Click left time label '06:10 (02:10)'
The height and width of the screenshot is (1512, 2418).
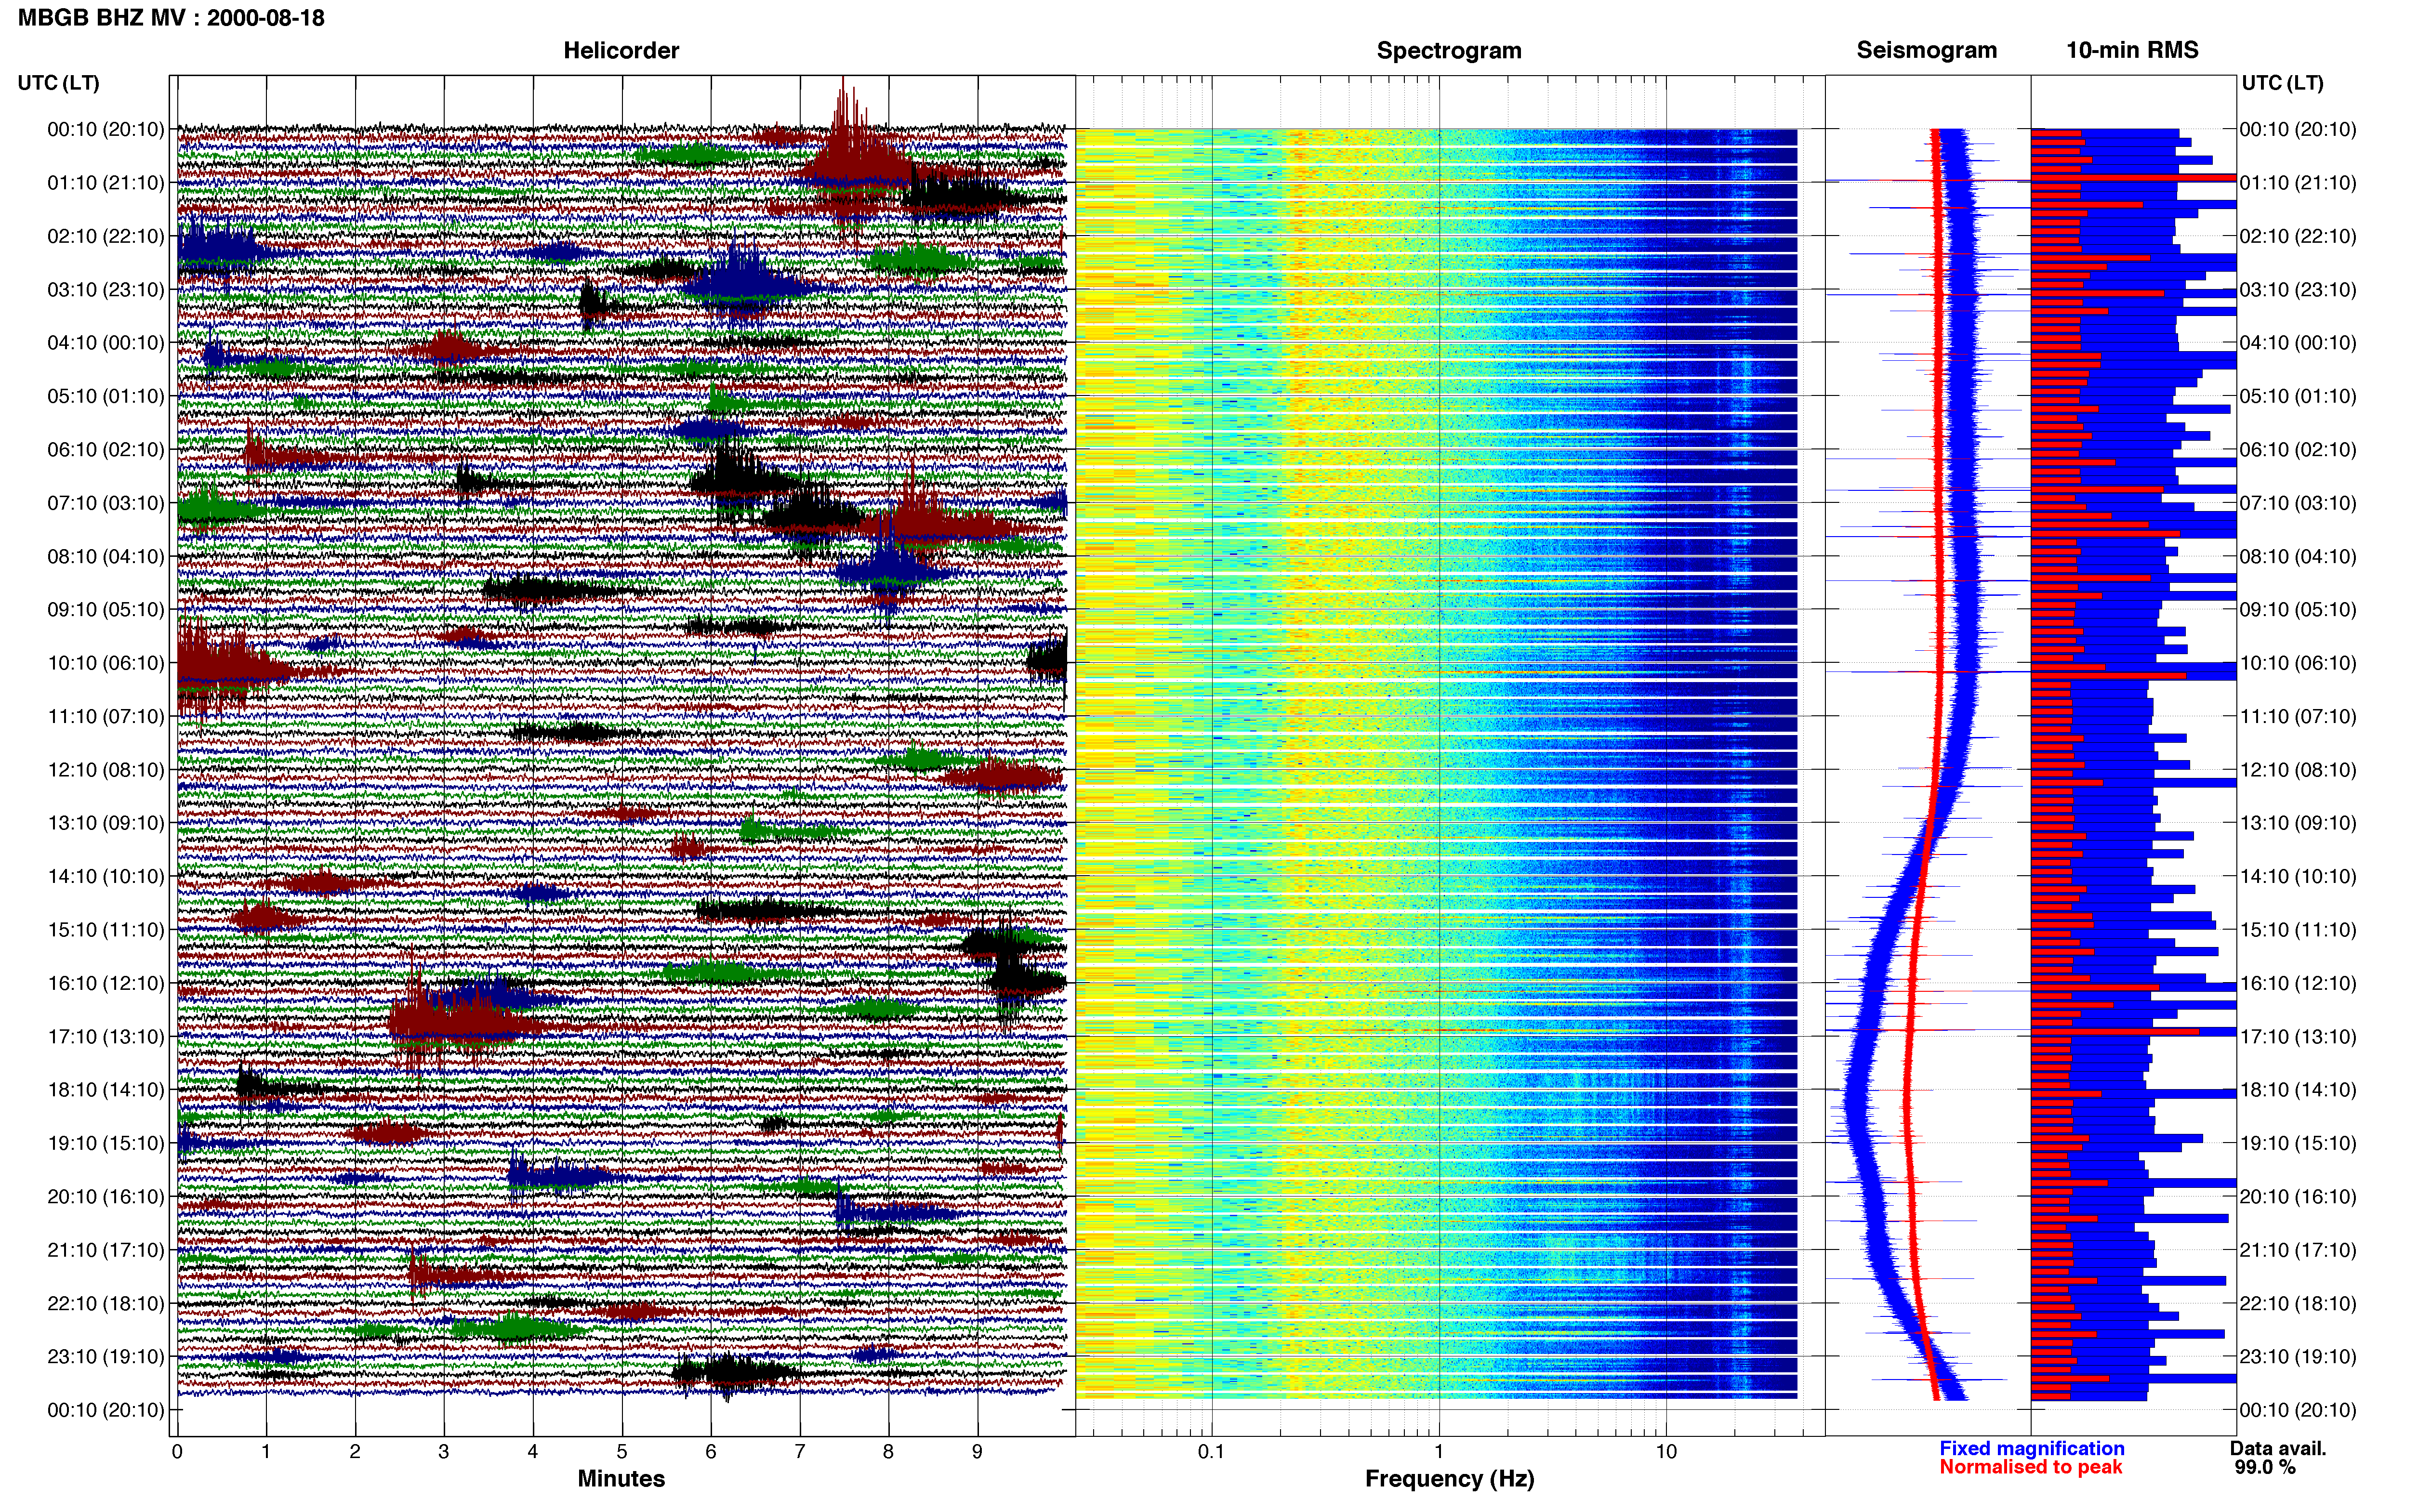click(x=106, y=450)
